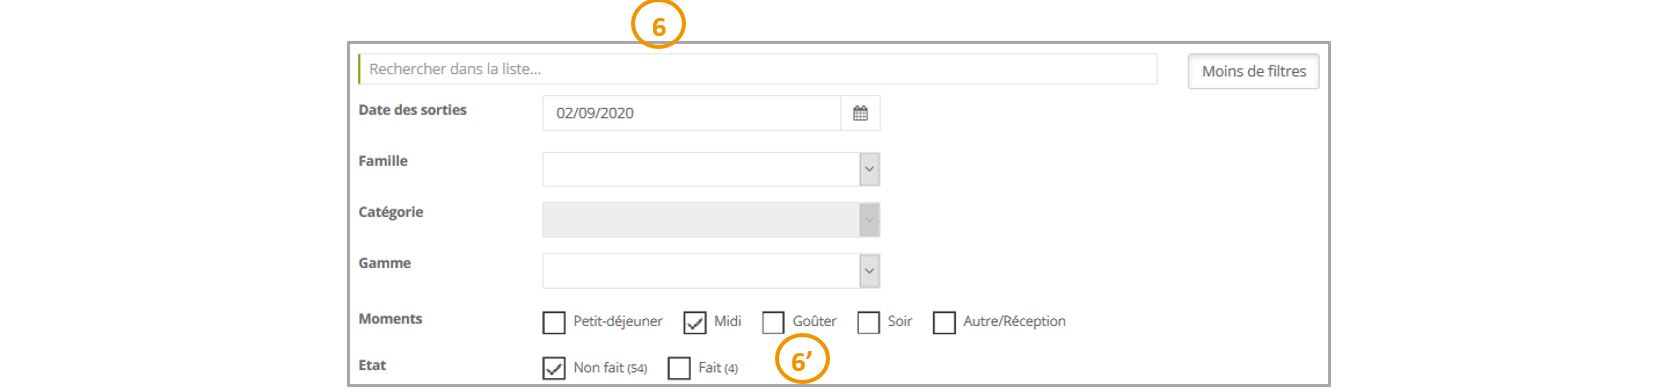Expand the Famille dropdown
1676x392 pixels.
tap(711, 169)
